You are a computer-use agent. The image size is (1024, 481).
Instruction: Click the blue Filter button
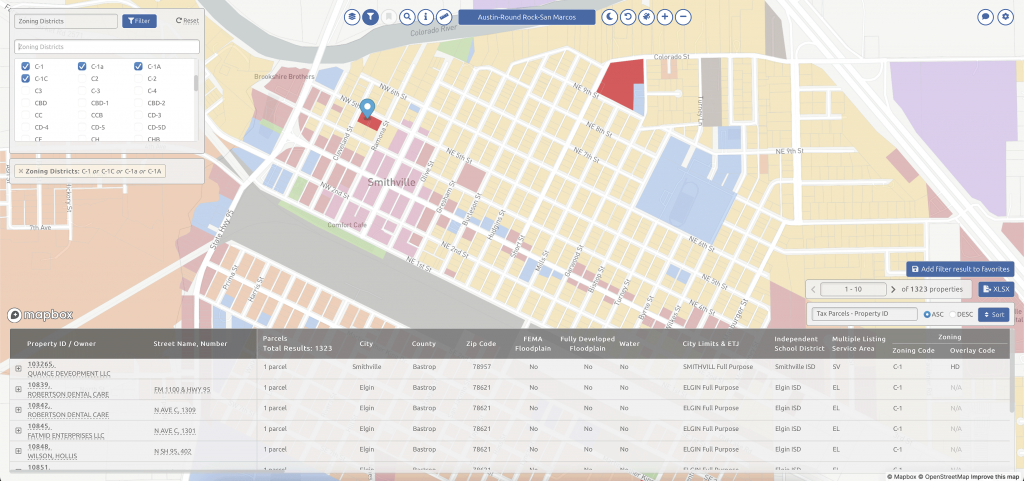pos(139,21)
